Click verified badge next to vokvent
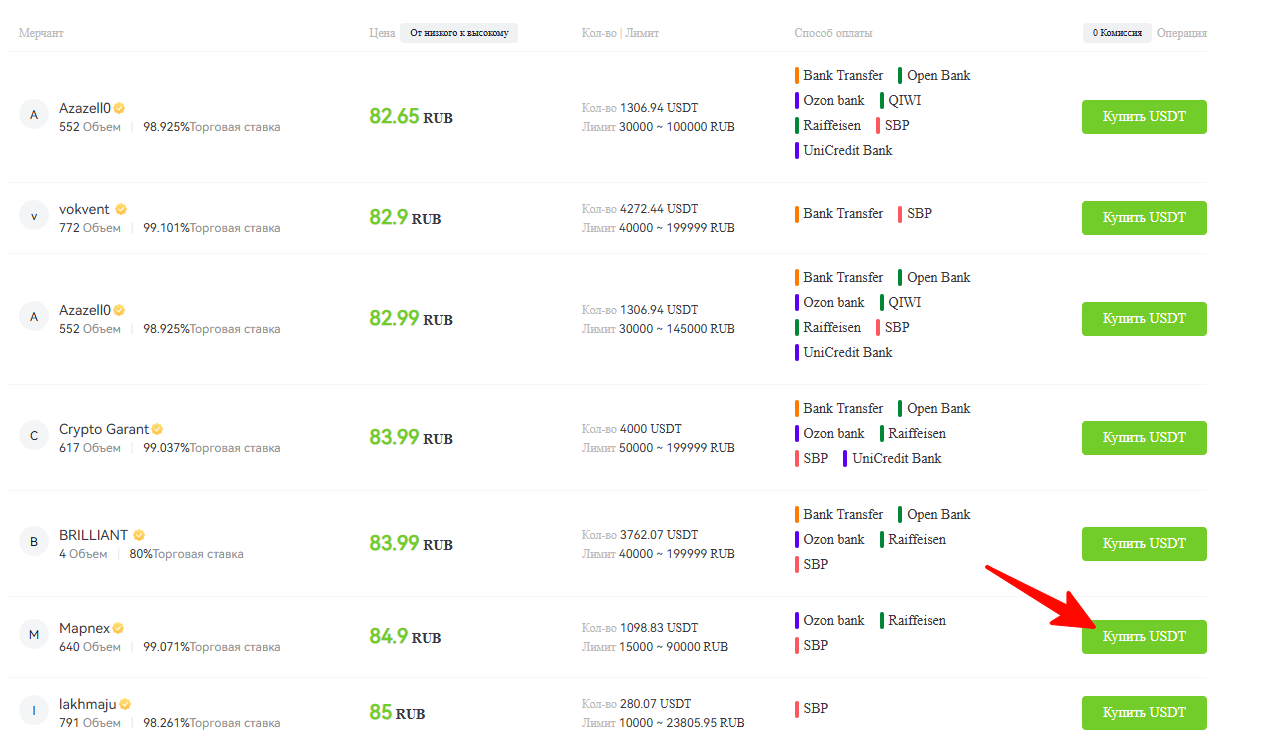Screen dimensions: 1269x748 121,209
